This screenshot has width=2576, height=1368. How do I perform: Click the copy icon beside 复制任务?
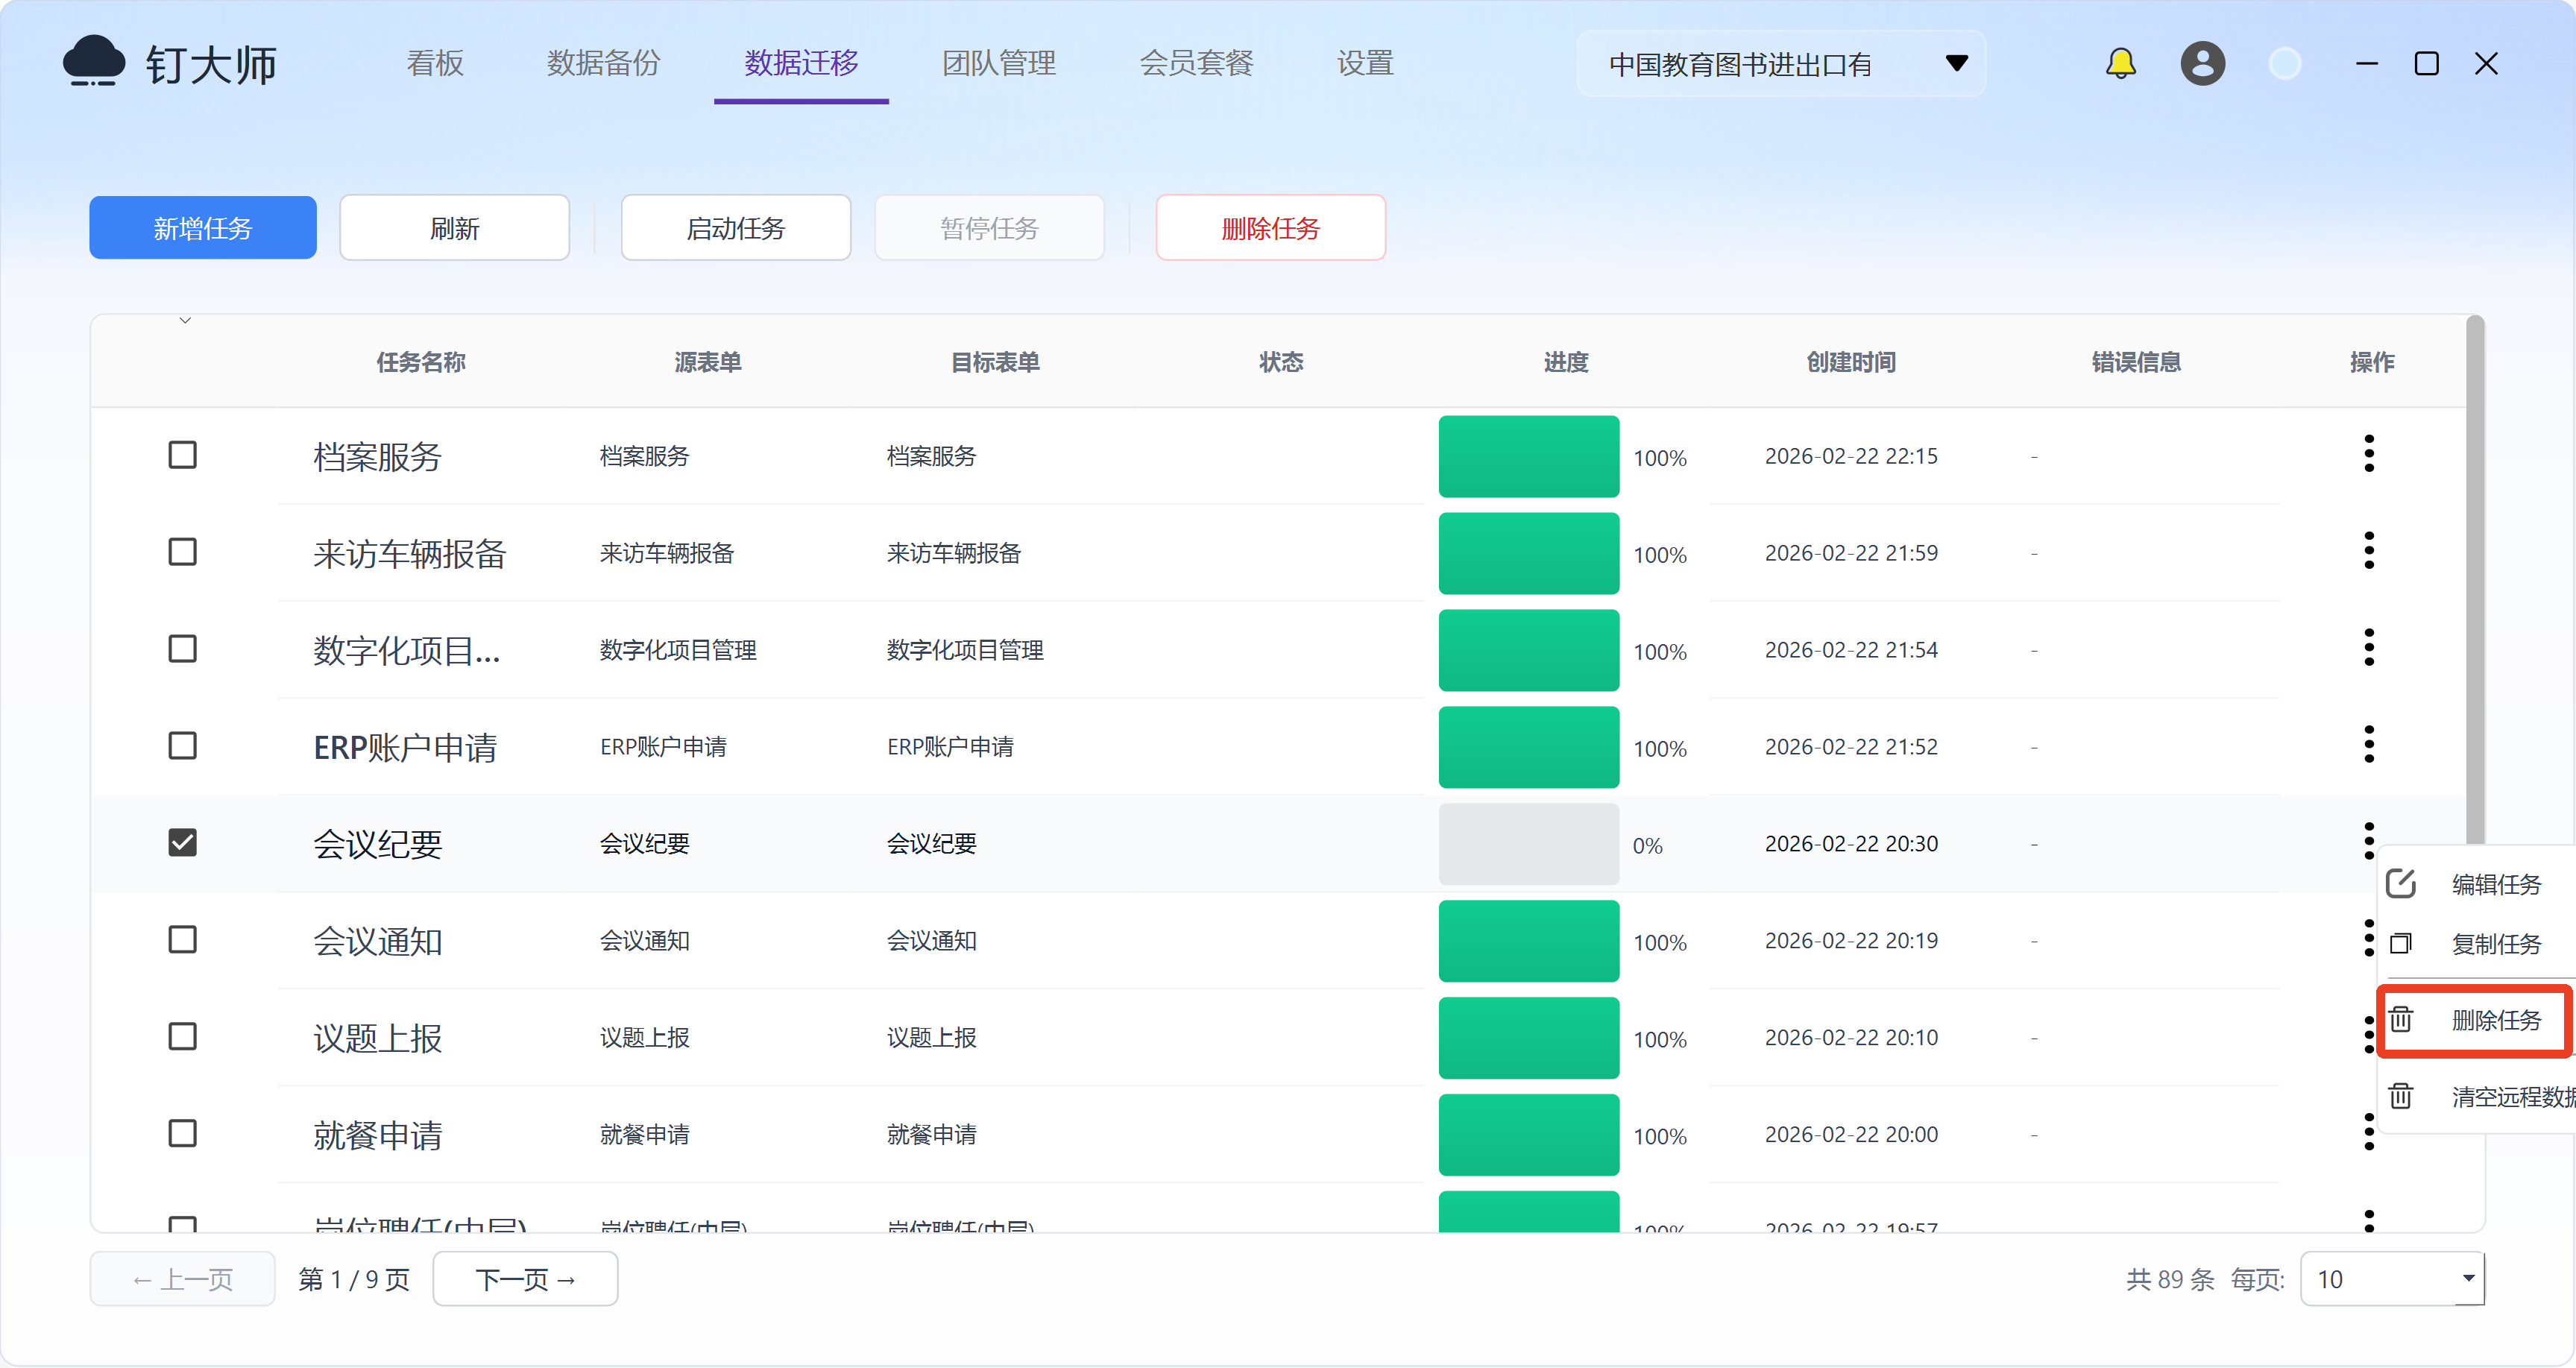2400,943
